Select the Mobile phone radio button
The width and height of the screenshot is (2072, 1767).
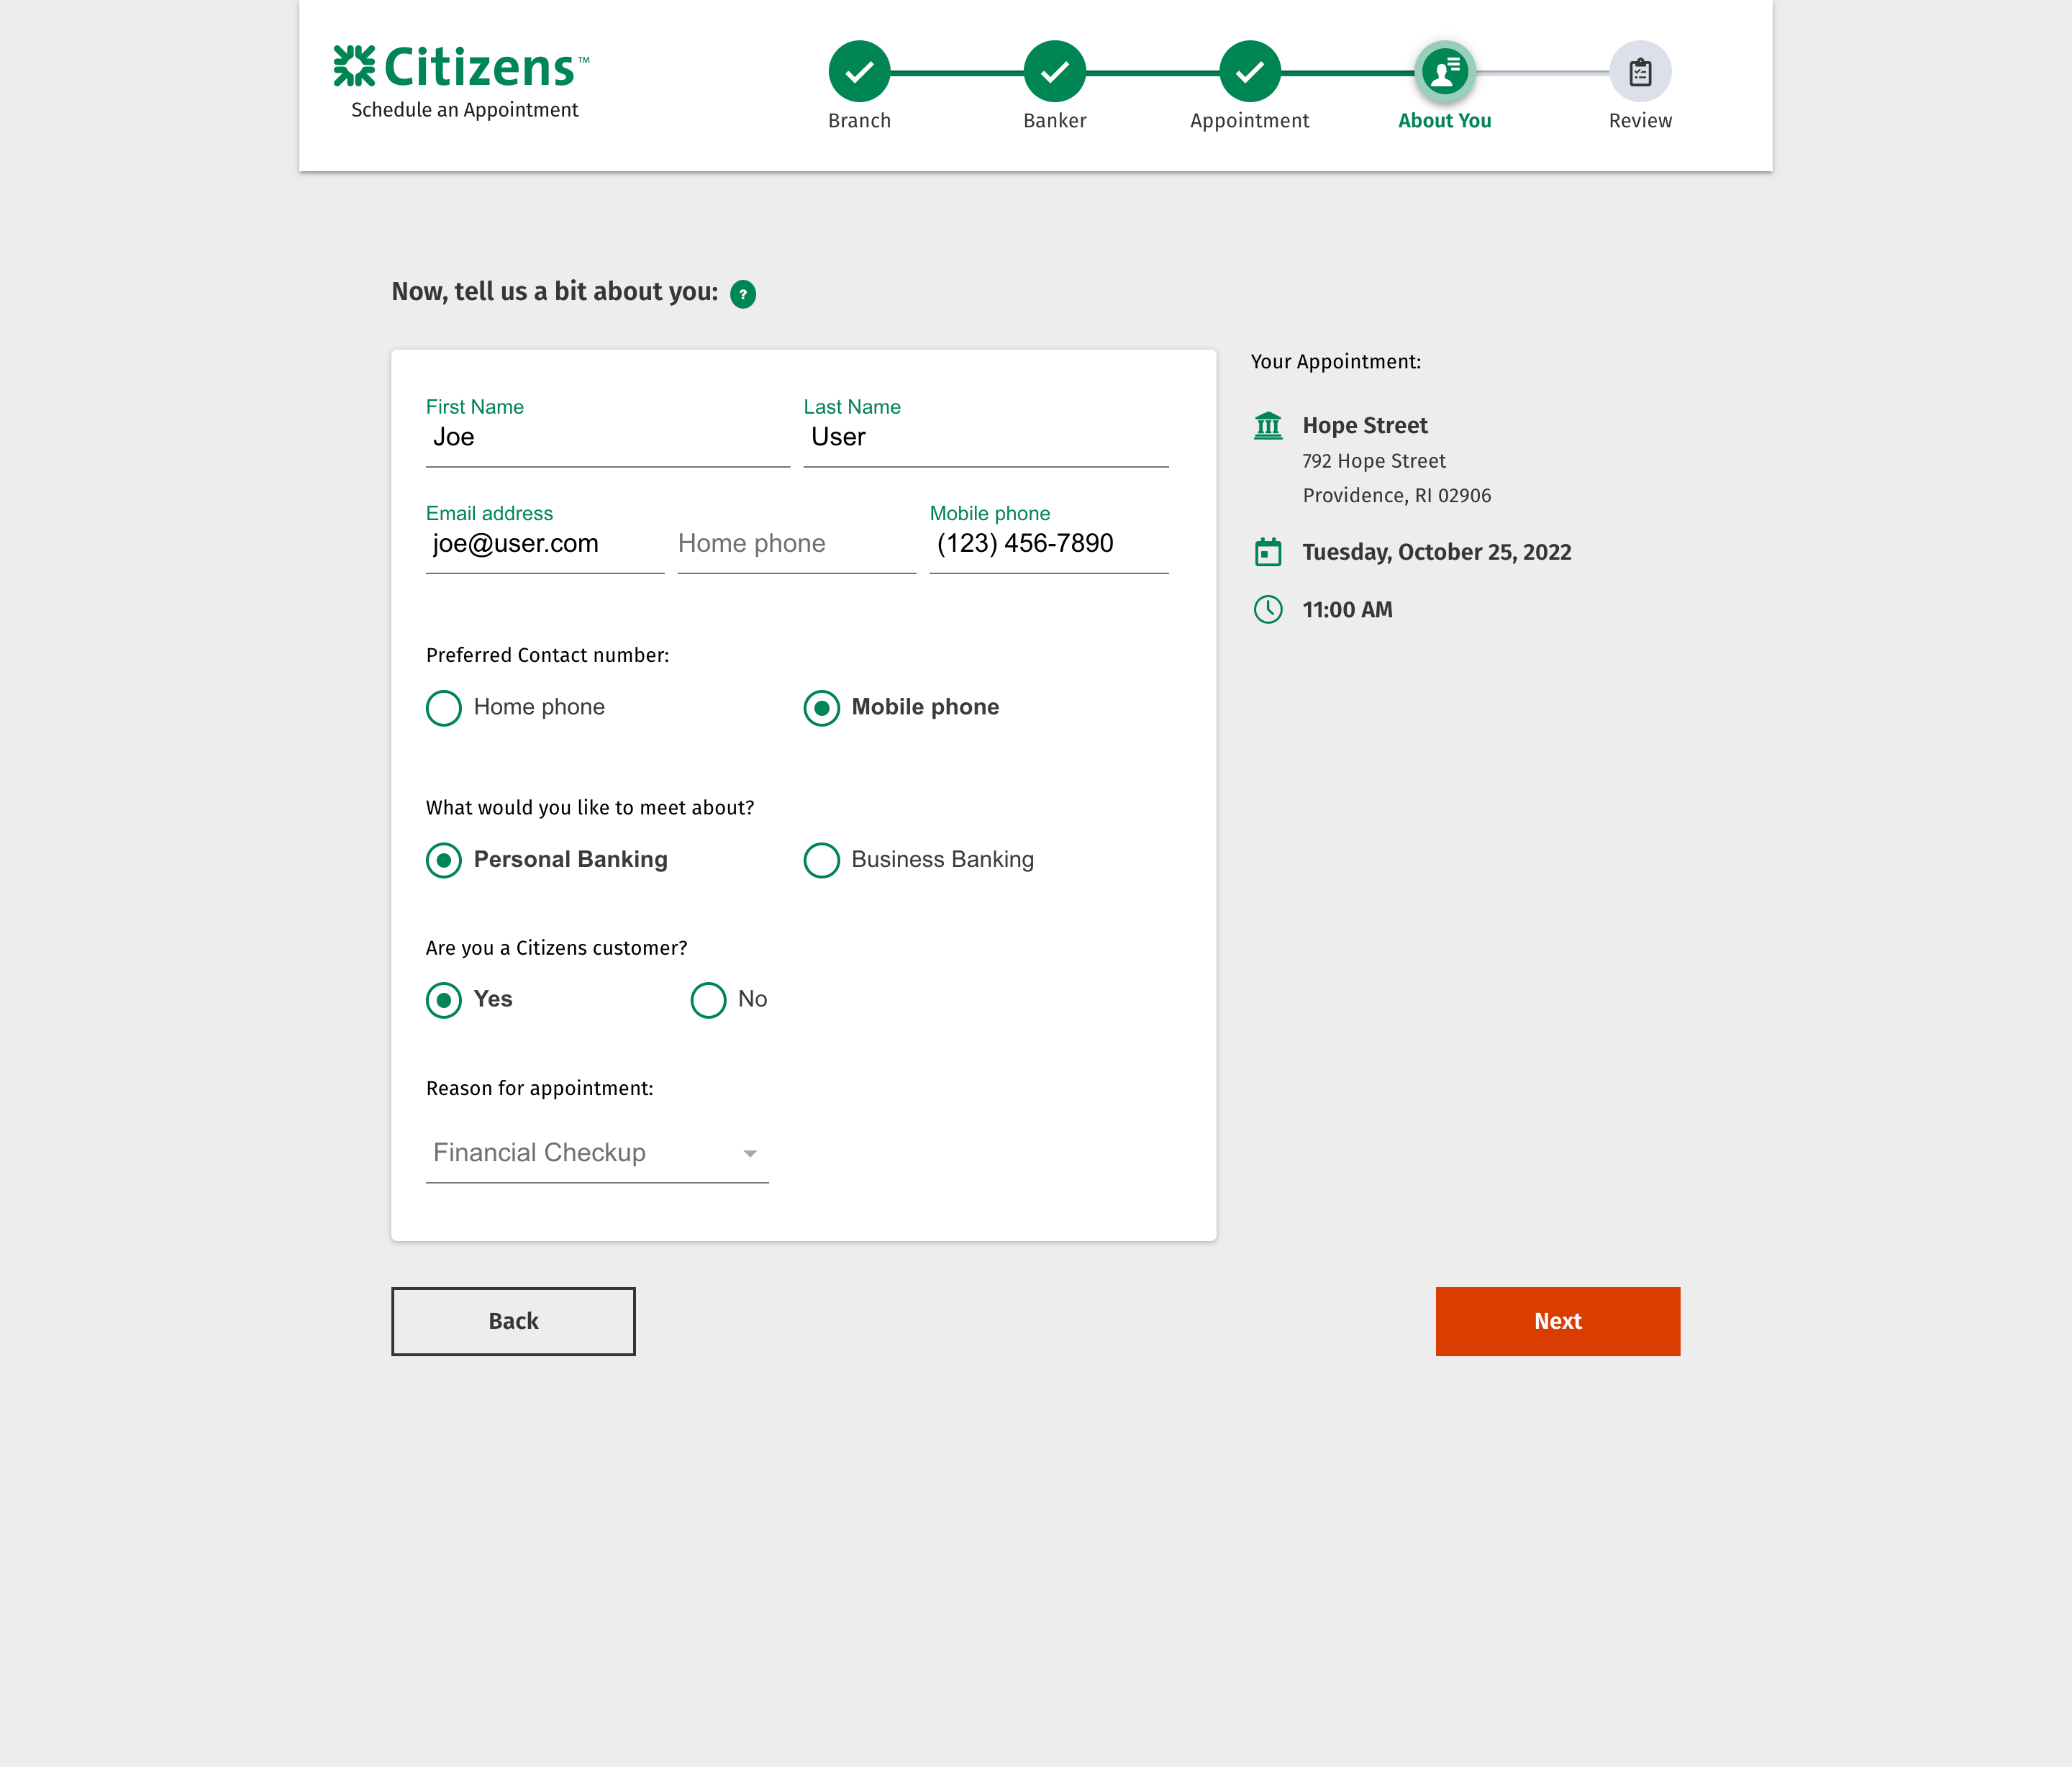pos(821,708)
